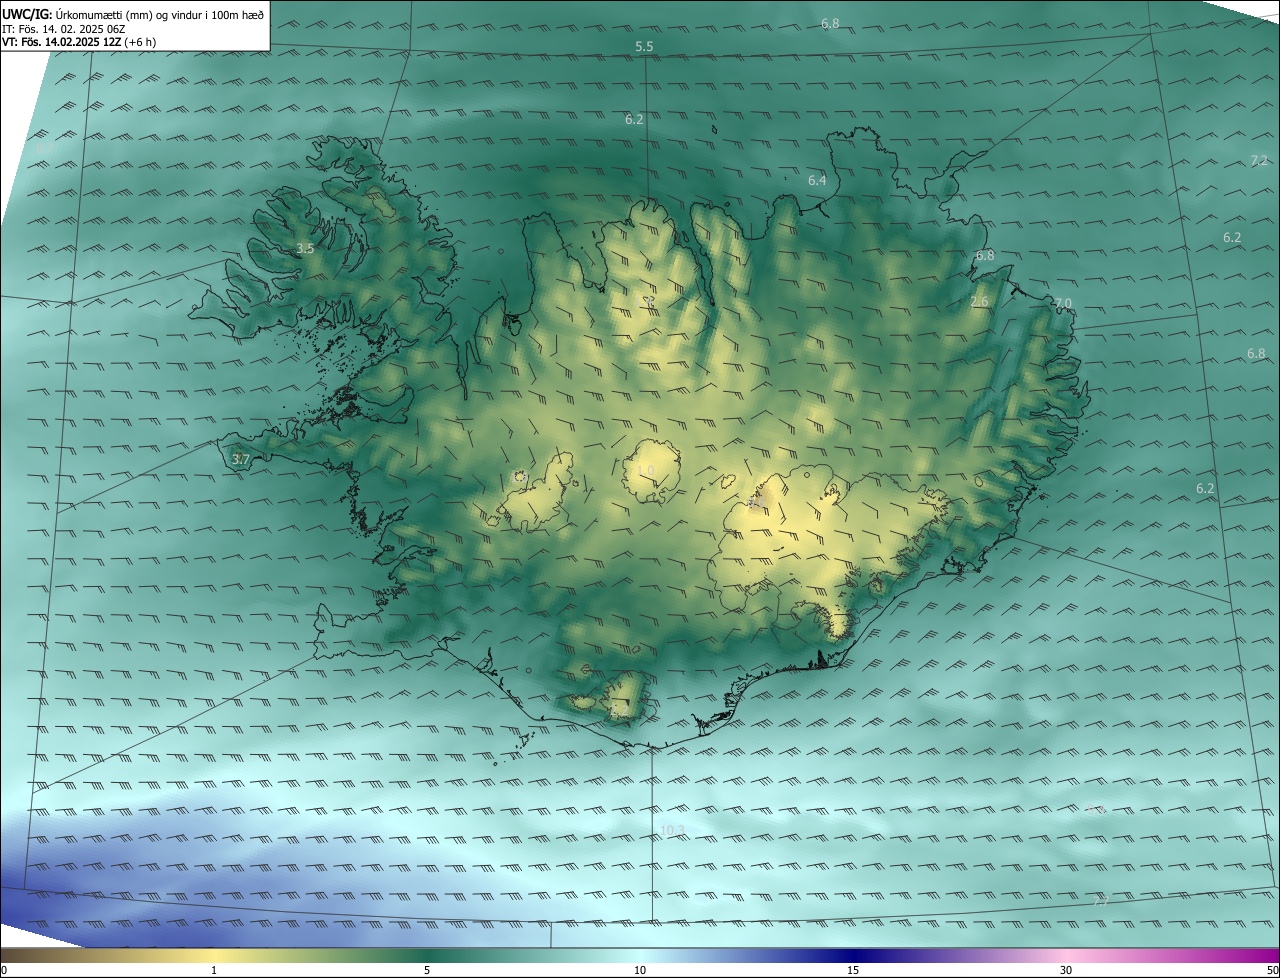Click the dark navy band of the color scale
The image size is (1280, 978).
pos(853,956)
